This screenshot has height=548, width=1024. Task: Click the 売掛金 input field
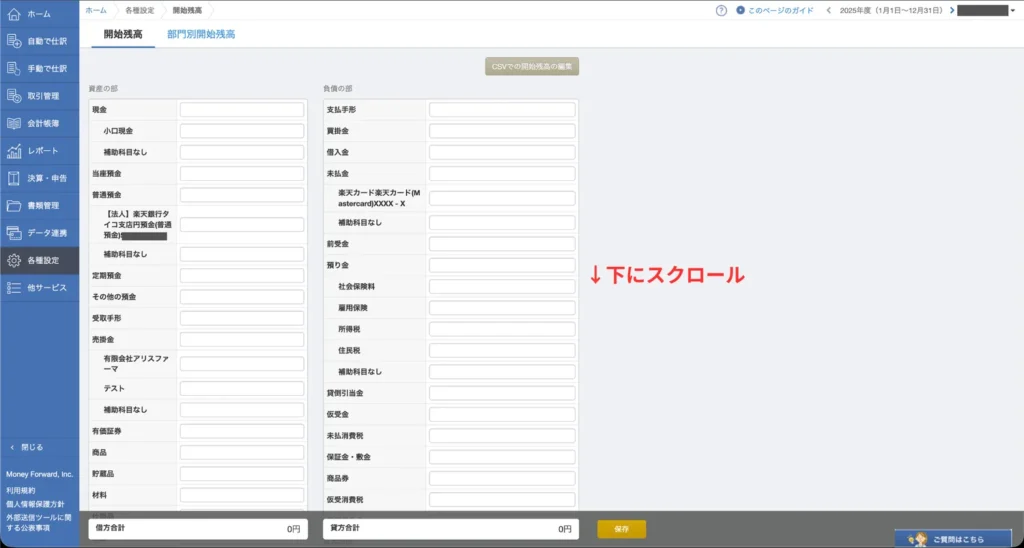click(x=242, y=340)
